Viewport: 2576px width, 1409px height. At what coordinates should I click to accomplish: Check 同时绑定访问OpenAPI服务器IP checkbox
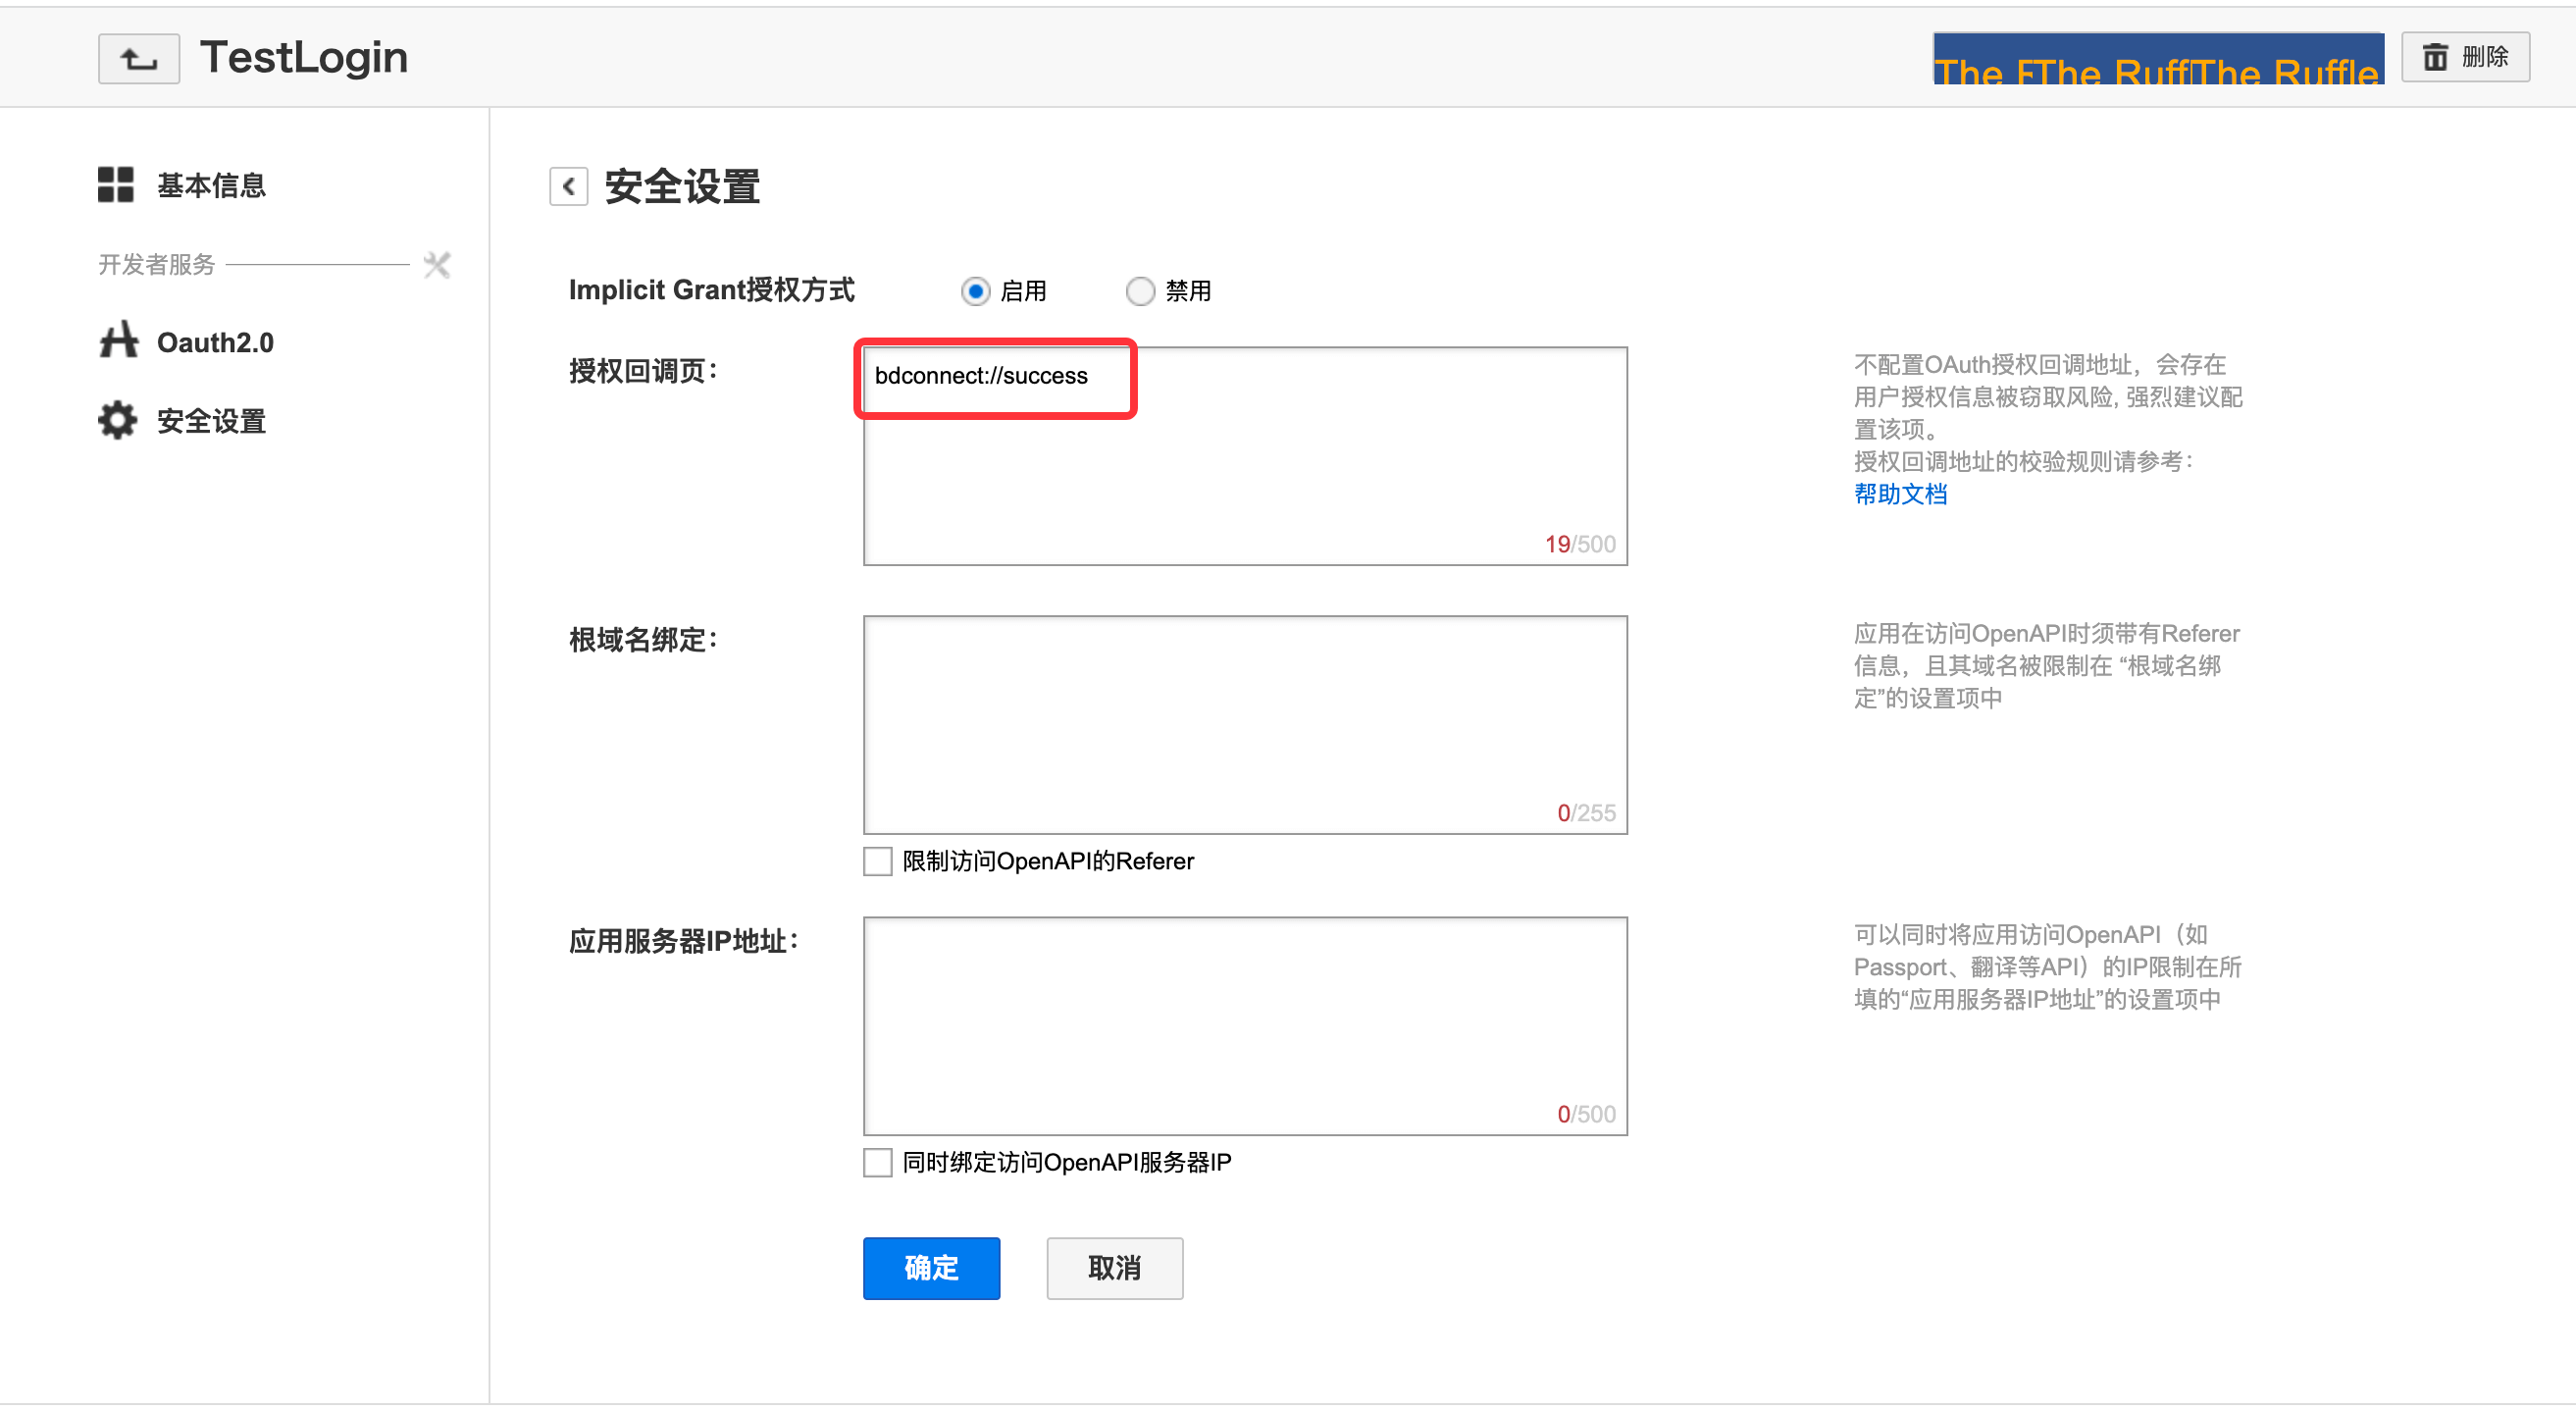pyautogui.click(x=878, y=1163)
